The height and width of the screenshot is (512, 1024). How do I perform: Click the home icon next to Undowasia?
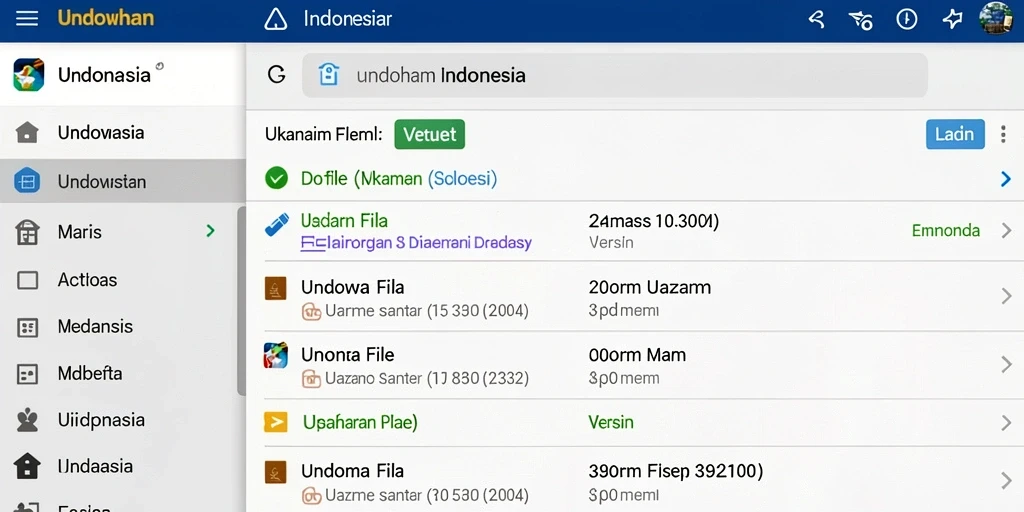point(27,133)
